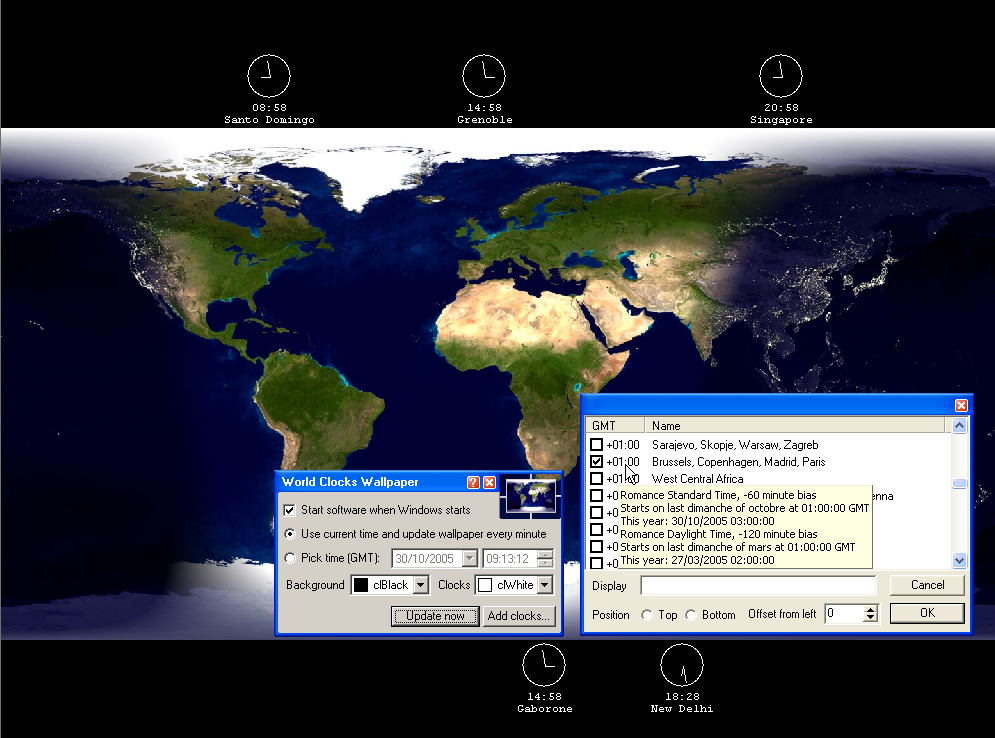Click the Grenoble clock face
The height and width of the screenshot is (738, 995).
pyautogui.click(x=484, y=76)
